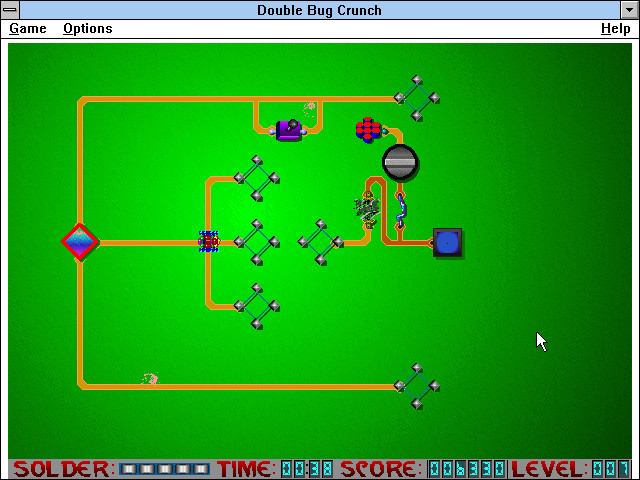Click the diamond socket on the top trace
Viewport: 640px width, 480px height.
[x=416, y=98]
